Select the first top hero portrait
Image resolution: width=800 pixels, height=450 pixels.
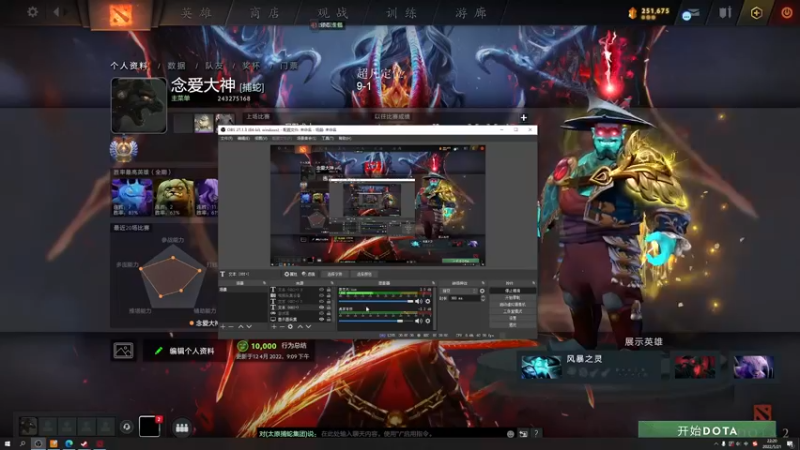[x=132, y=197]
